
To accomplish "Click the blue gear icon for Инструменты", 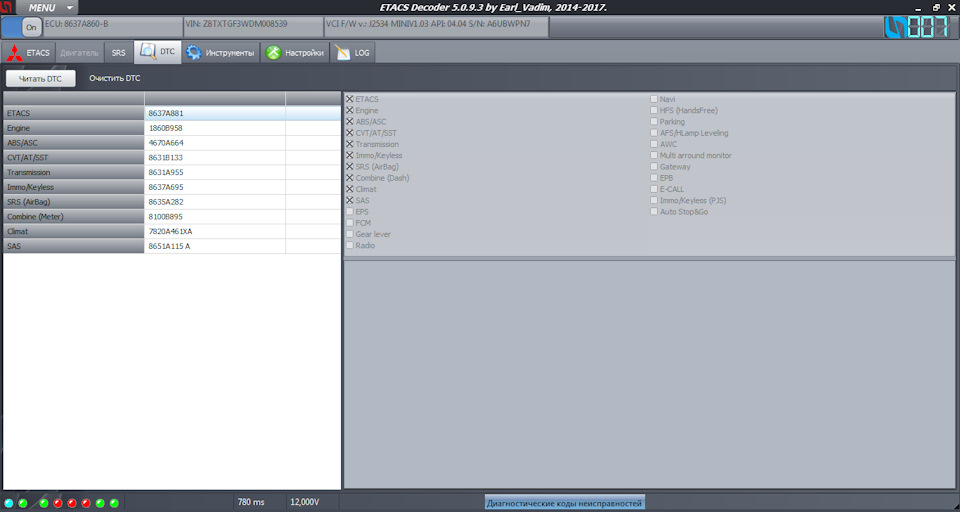I will (x=193, y=53).
